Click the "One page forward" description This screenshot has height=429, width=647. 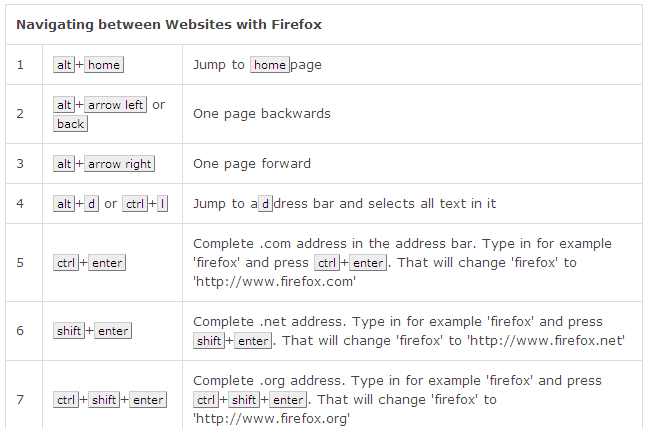[x=252, y=164]
